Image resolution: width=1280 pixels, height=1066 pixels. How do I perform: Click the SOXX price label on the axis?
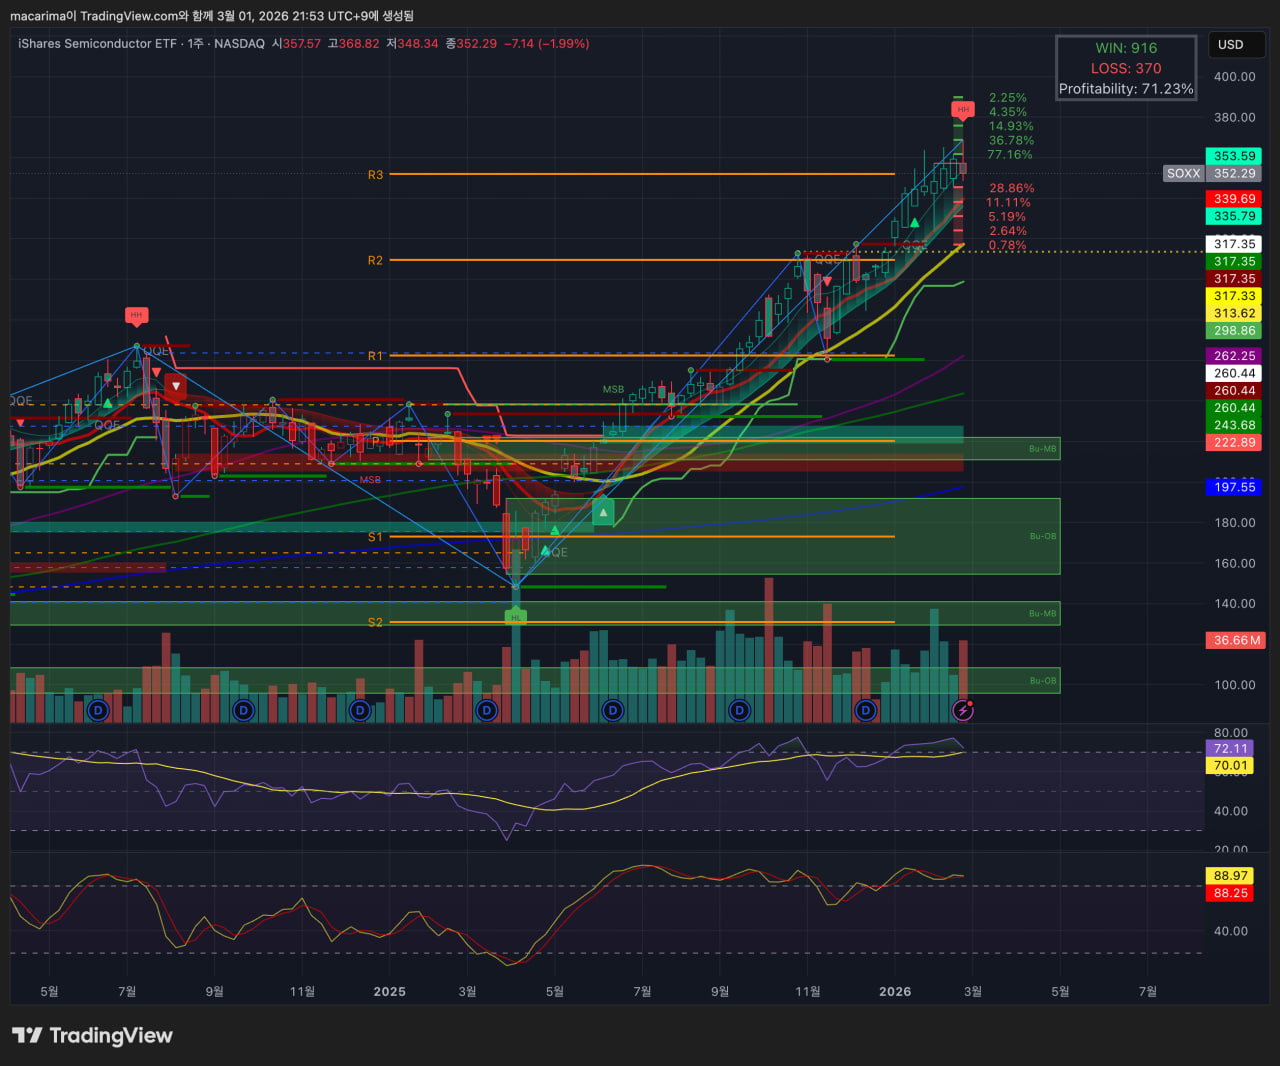tap(1183, 174)
